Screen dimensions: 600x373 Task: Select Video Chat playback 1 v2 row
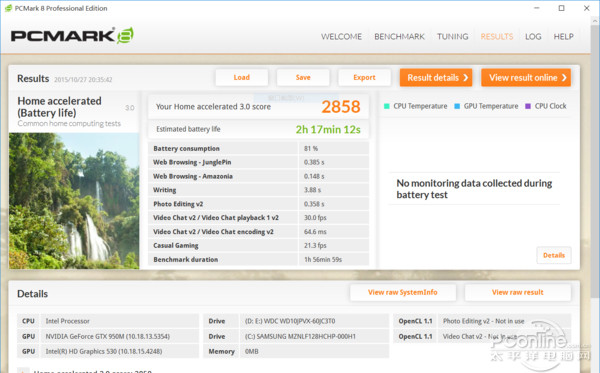[258, 218]
